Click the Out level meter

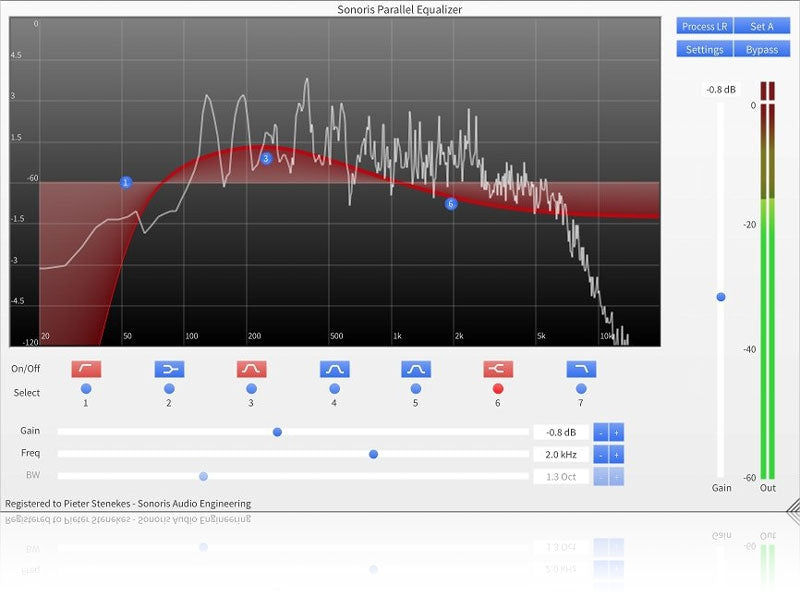point(768,291)
